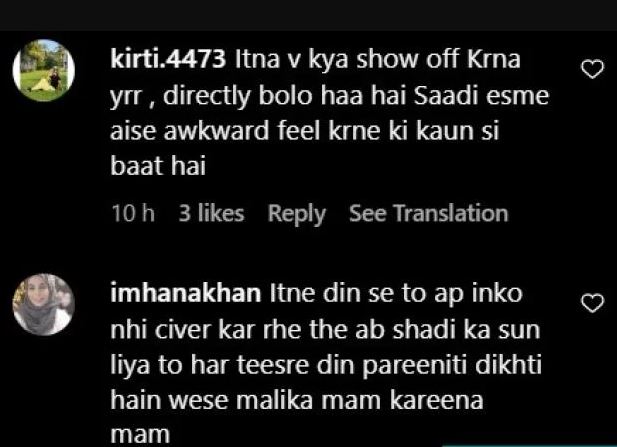617x447 pixels.
Task: Click the word 'kareena' in imhanakhan's comment
Action: pos(436,401)
